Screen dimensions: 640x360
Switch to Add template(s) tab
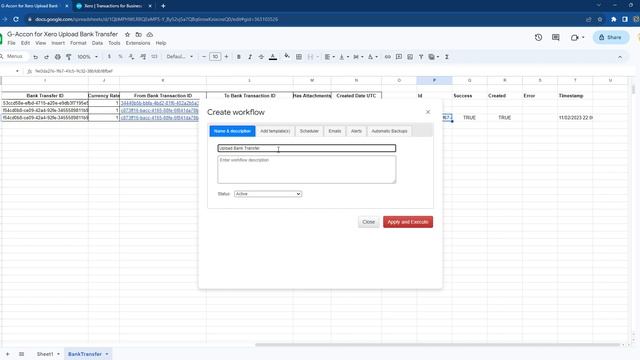pyautogui.click(x=275, y=131)
